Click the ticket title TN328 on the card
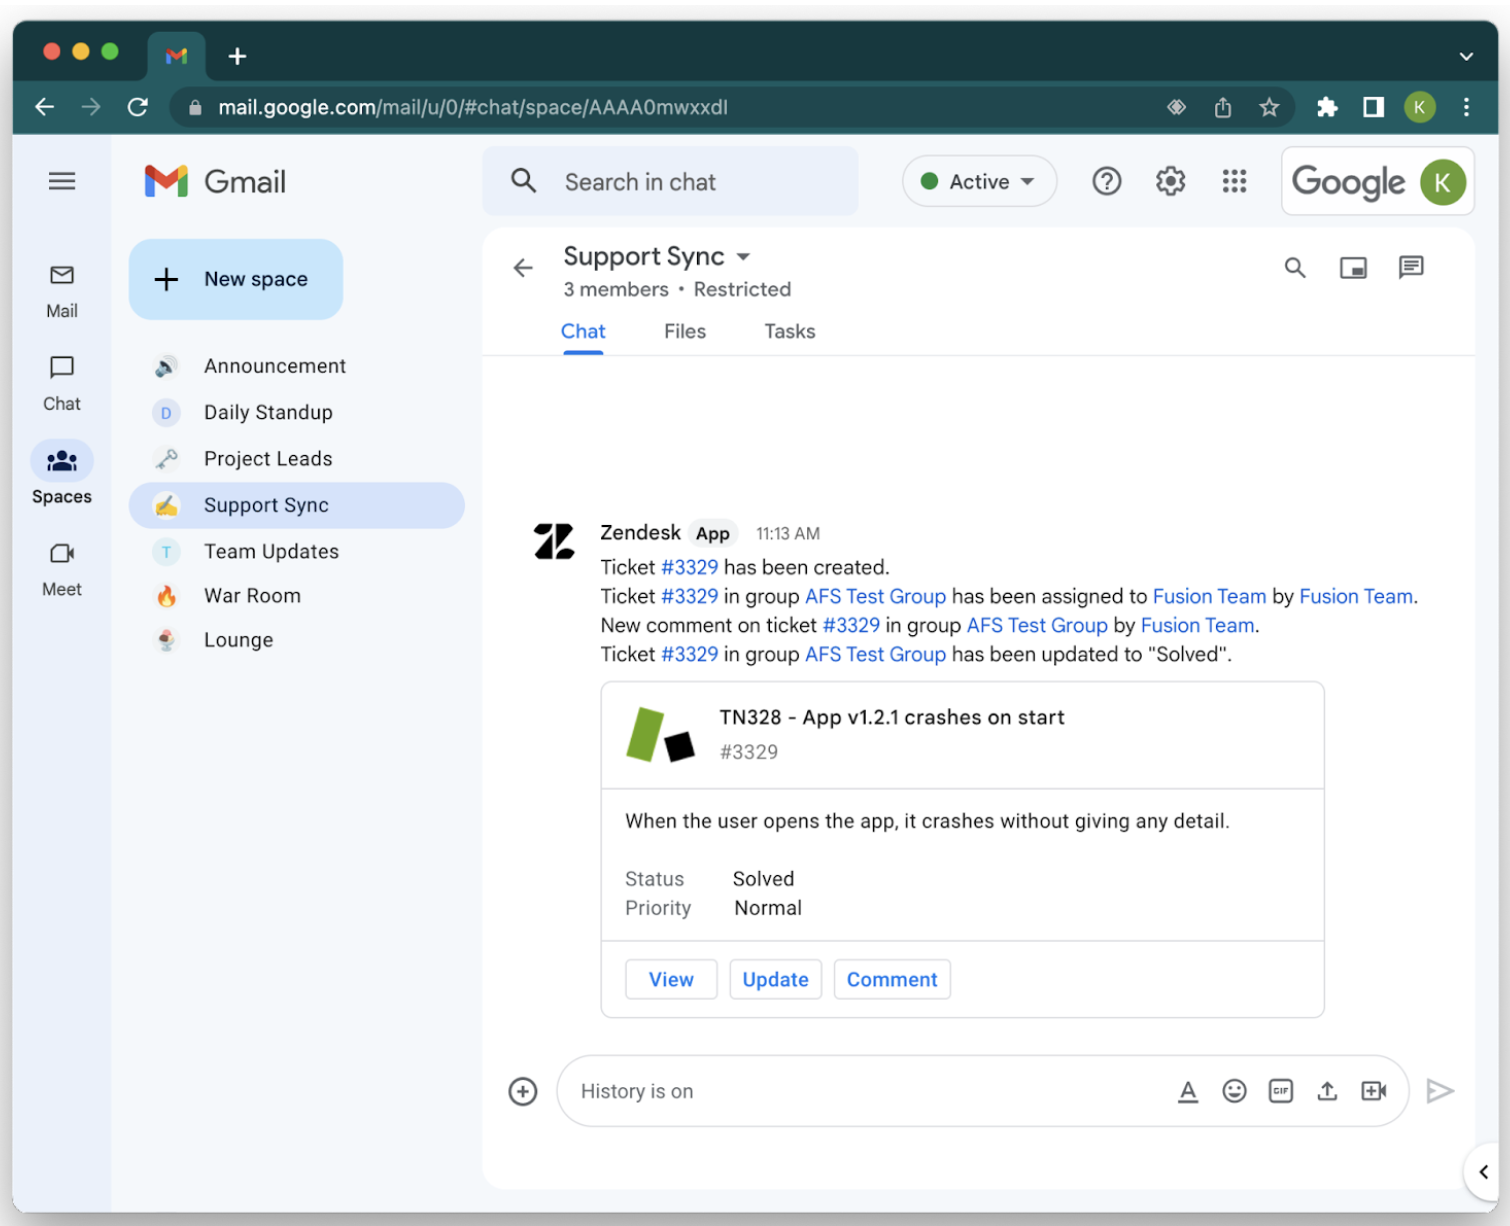The width and height of the screenshot is (1510, 1226). (x=891, y=717)
